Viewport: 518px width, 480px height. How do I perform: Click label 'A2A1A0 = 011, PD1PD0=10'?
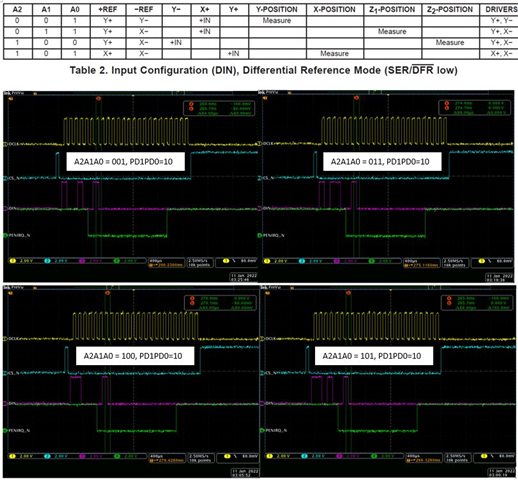point(382,162)
